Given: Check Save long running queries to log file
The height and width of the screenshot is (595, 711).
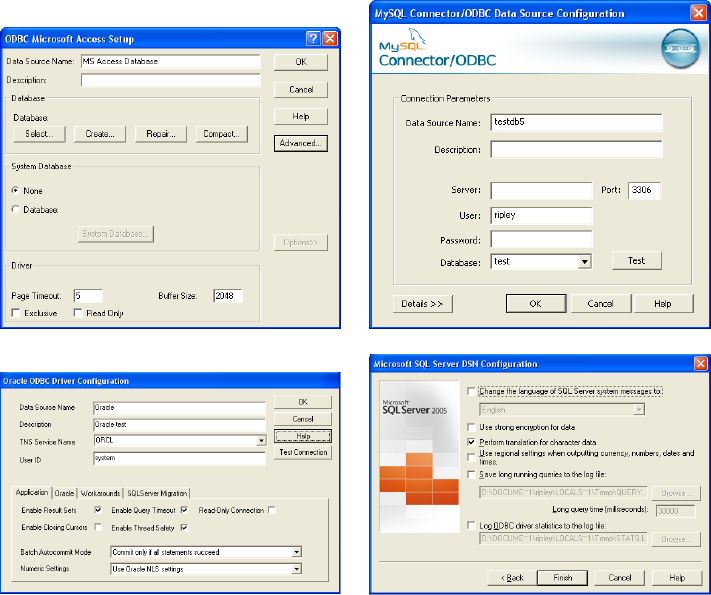Looking at the screenshot, I should [x=472, y=474].
